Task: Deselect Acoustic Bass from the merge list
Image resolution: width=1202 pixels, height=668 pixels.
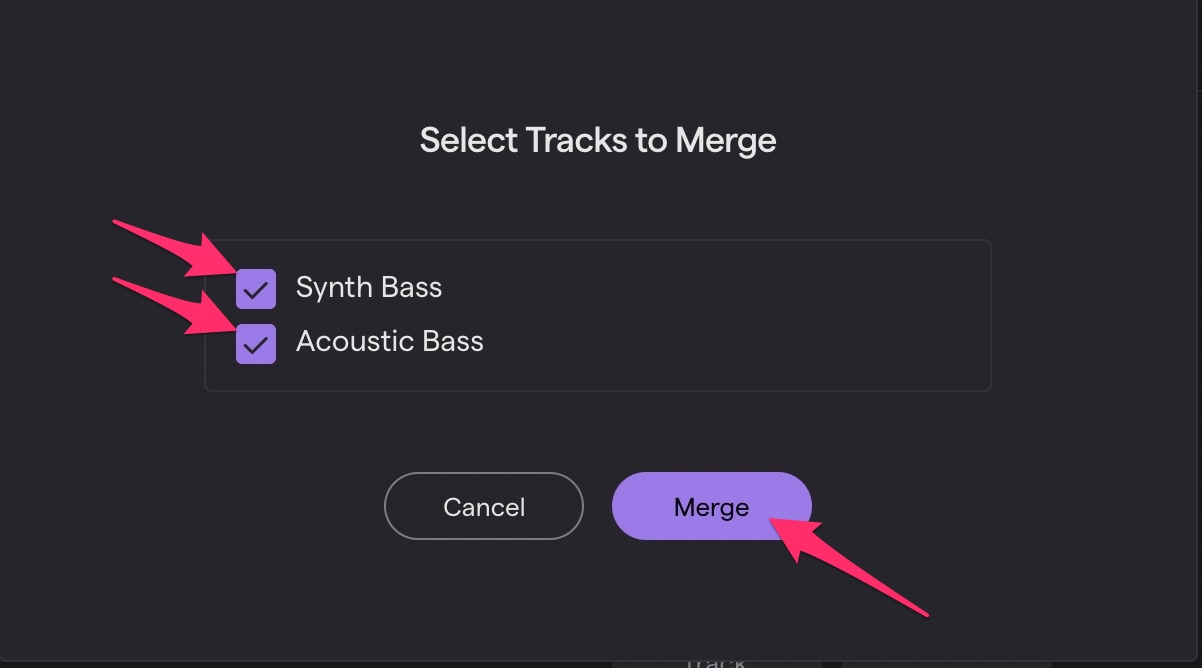Action: pyautogui.click(x=256, y=344)
